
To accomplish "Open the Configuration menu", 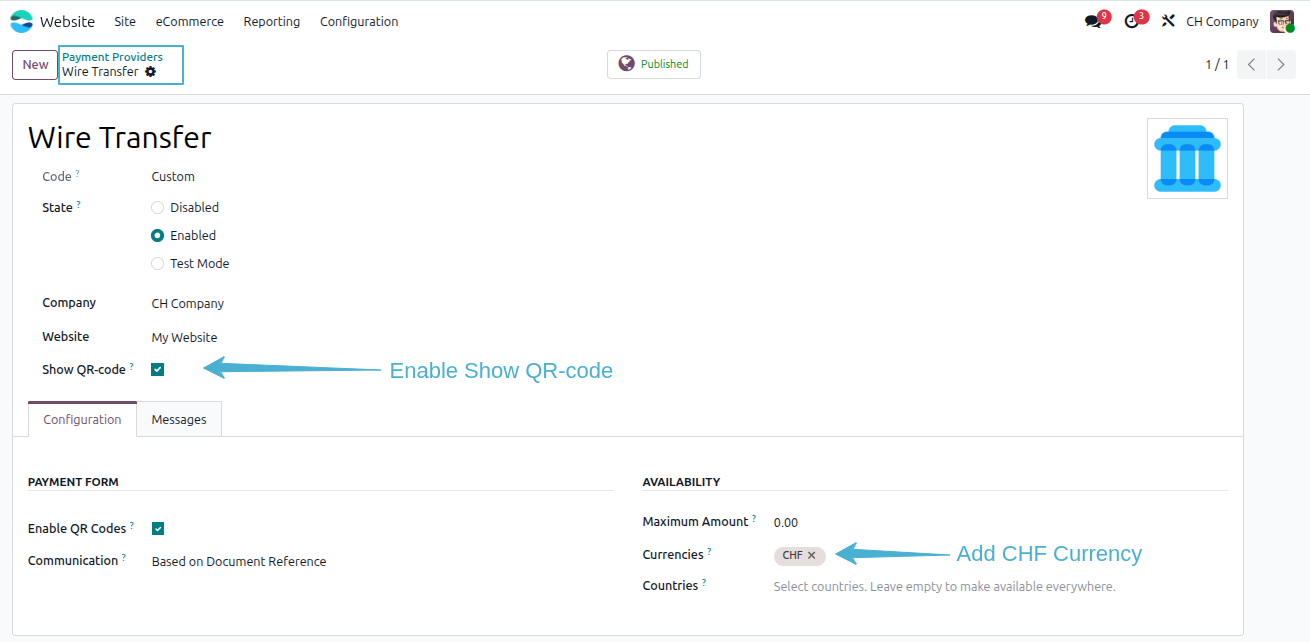I will point(359,21).
